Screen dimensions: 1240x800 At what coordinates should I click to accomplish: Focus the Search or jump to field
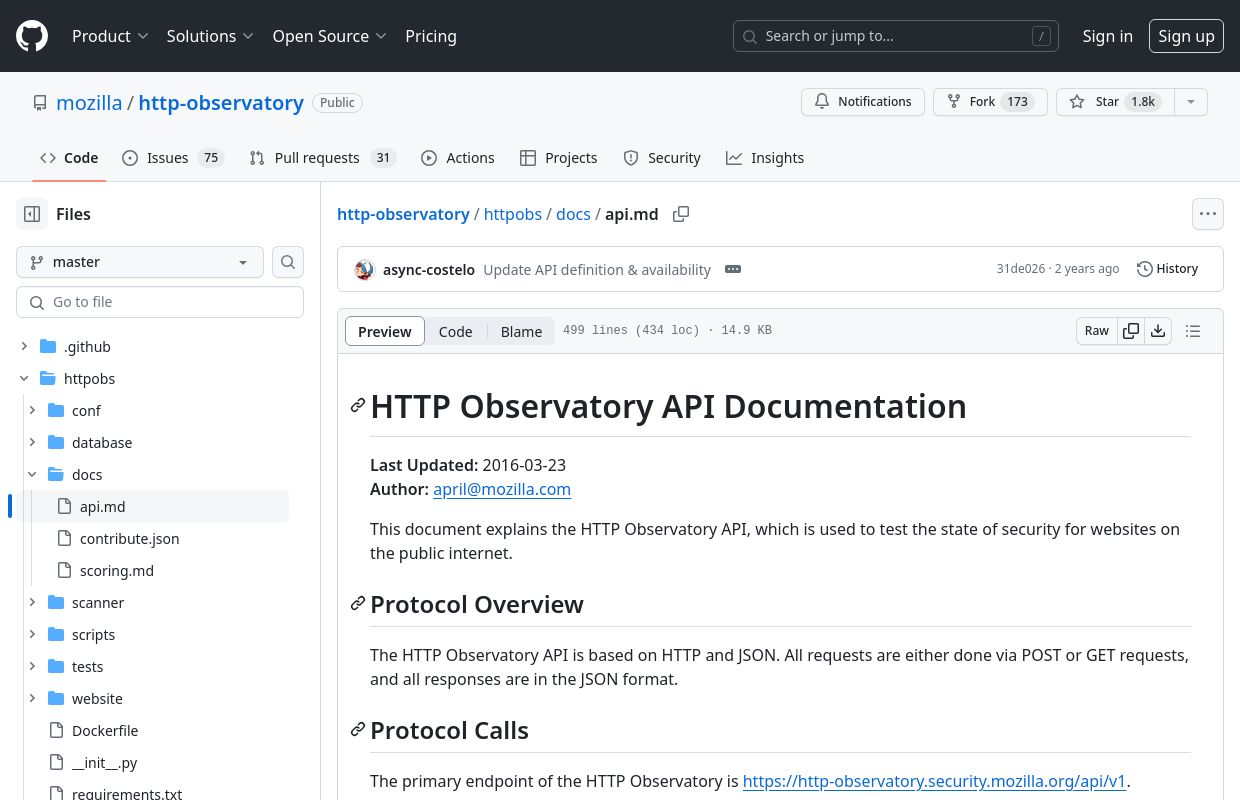click(896, 36)
